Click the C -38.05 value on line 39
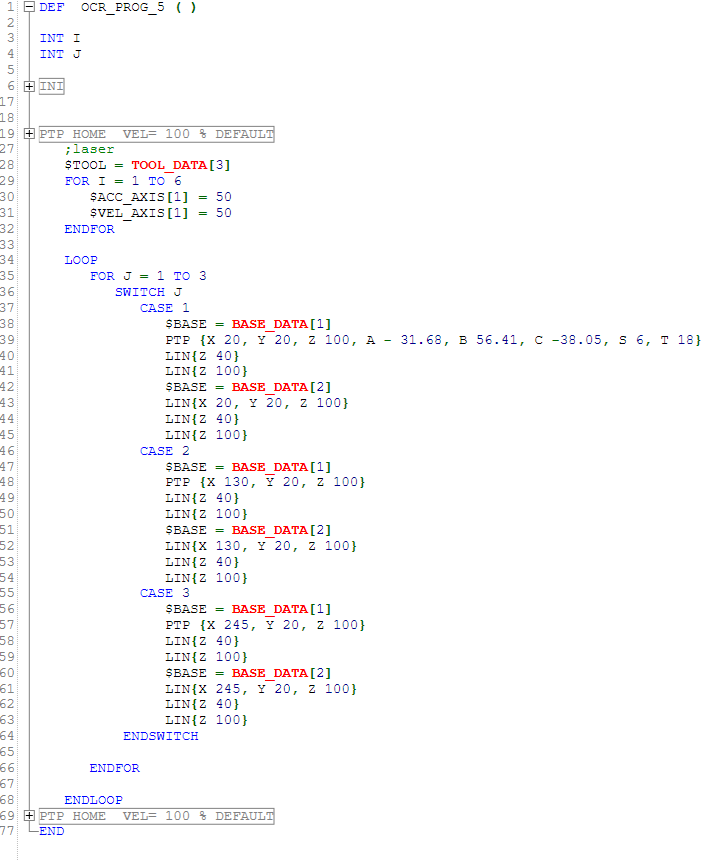715x860 pixels. [568, 340]
